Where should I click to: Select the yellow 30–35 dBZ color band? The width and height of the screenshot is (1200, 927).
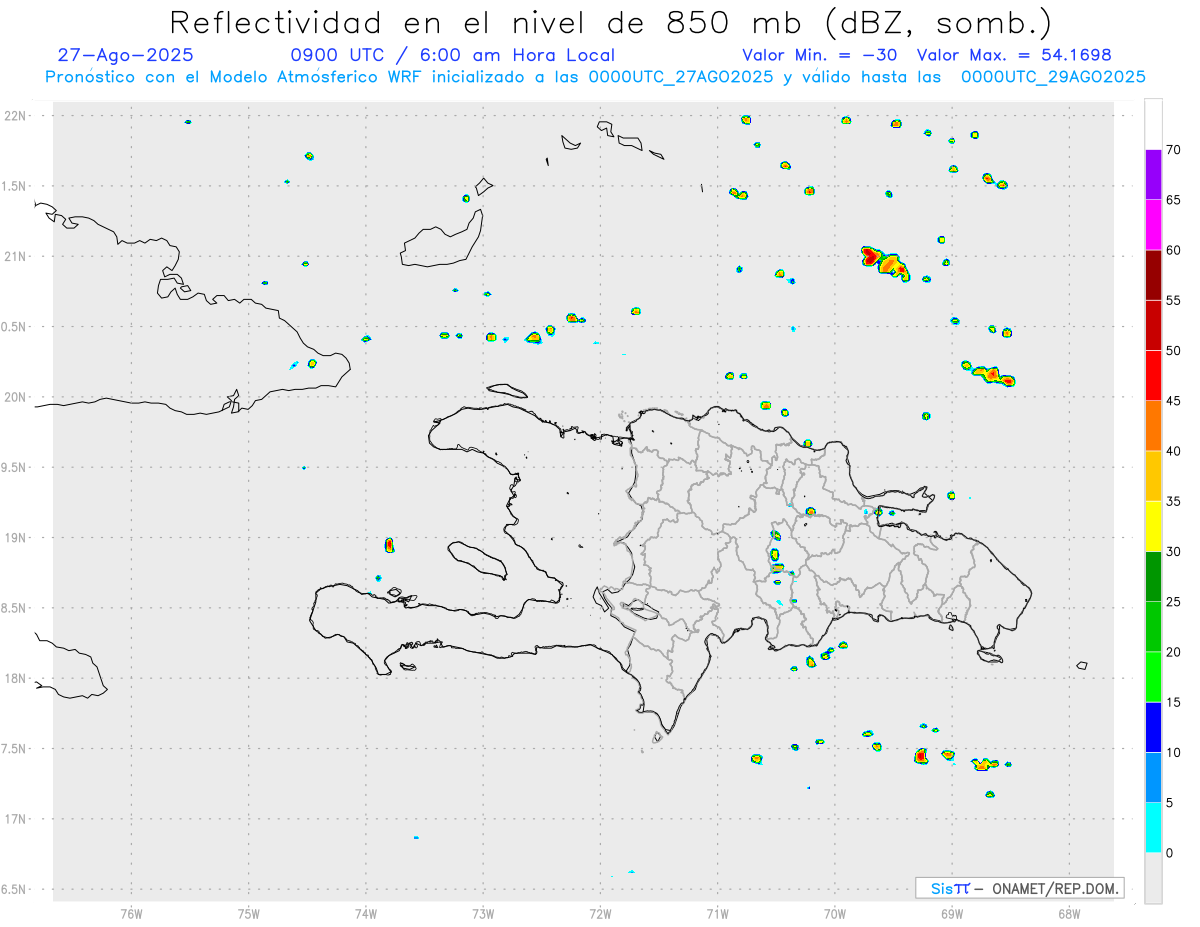click(x=1153, y=527)
